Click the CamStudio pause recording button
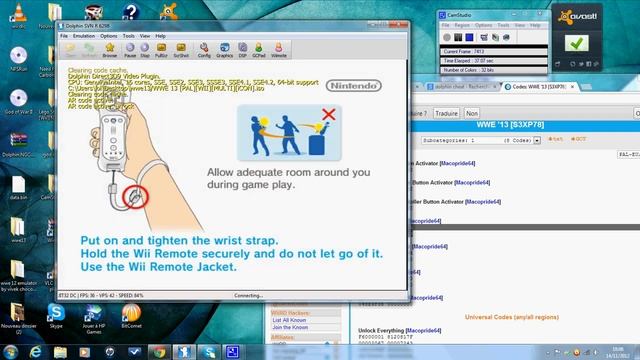The height and width of the screenshot is (360, 640). coord(458,37)
